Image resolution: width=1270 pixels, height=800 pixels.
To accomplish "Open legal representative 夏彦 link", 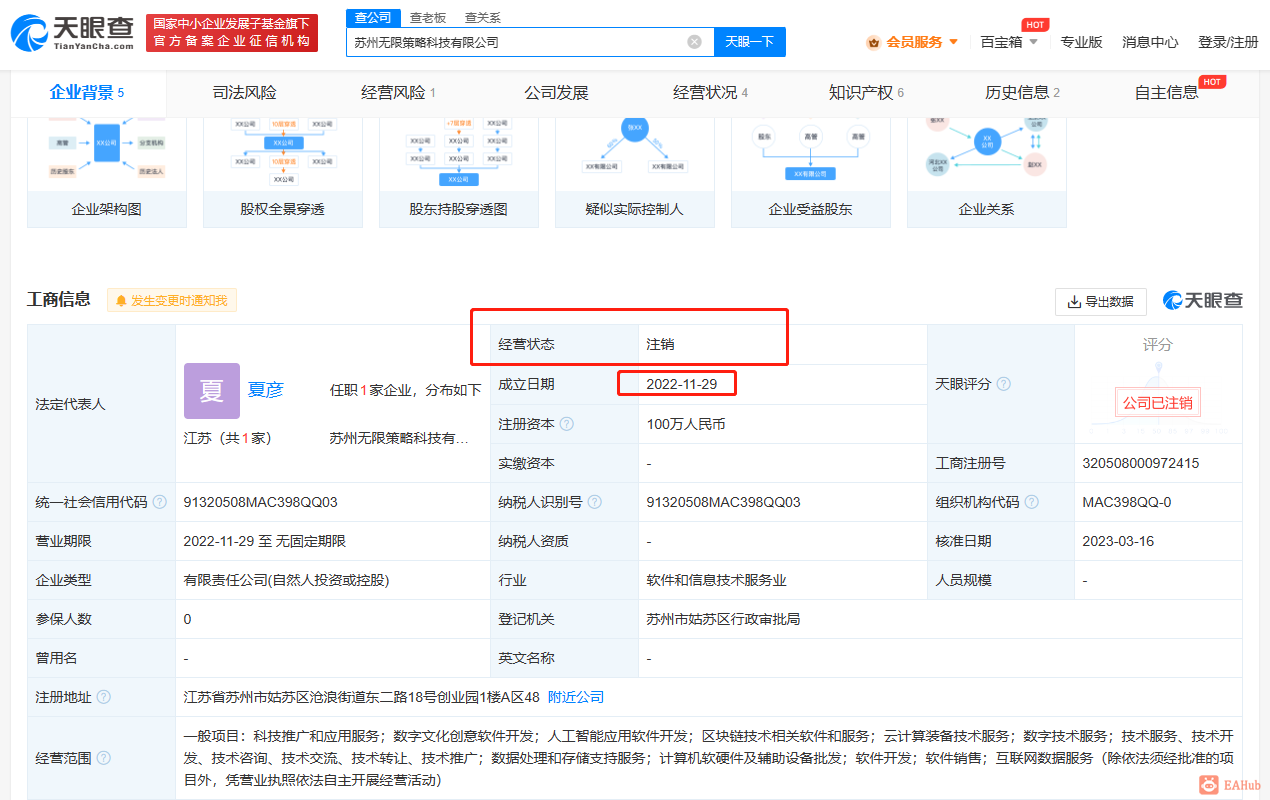I will click(x=266, y=390).
